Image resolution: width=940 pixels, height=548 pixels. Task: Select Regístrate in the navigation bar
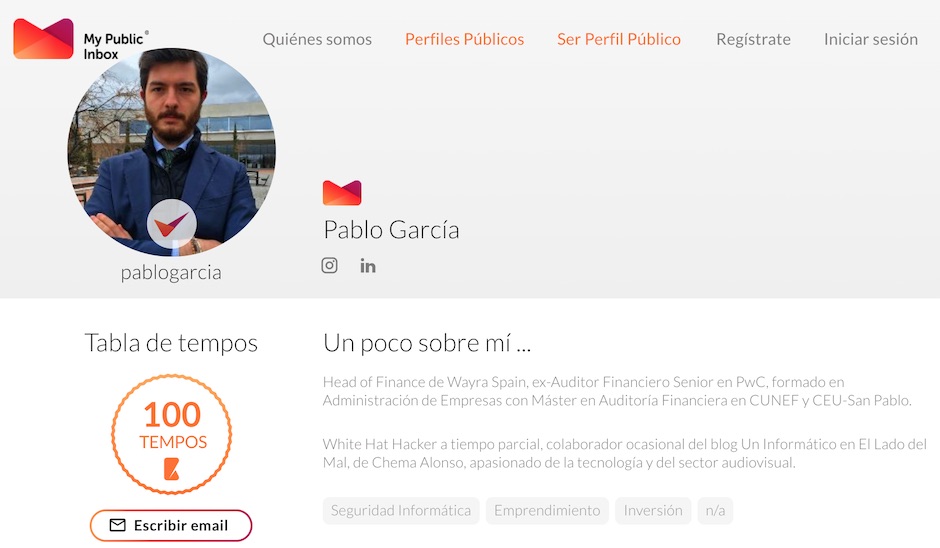point(753,40)
